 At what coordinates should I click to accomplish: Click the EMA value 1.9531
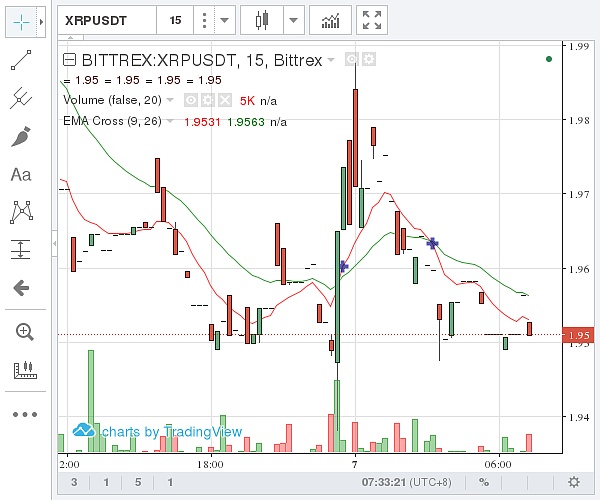tap(202, 122)
